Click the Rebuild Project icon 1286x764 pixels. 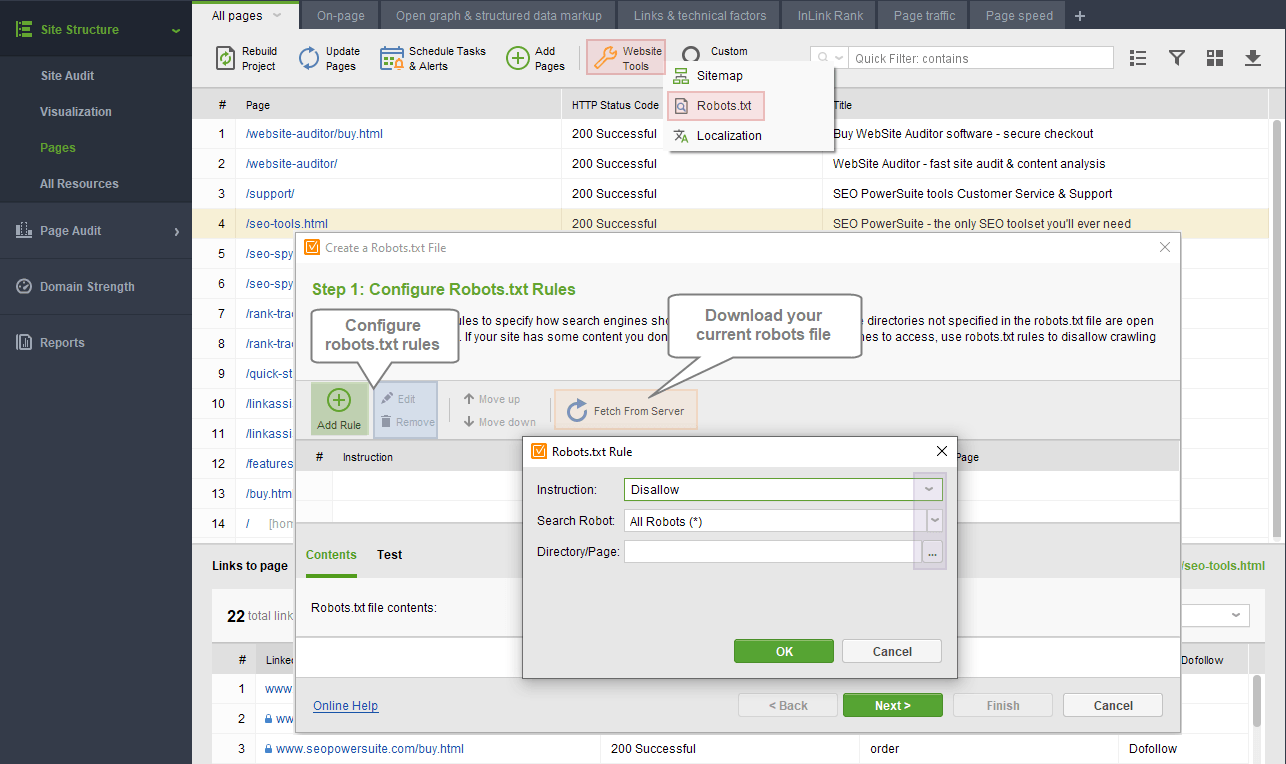point(226,58)
